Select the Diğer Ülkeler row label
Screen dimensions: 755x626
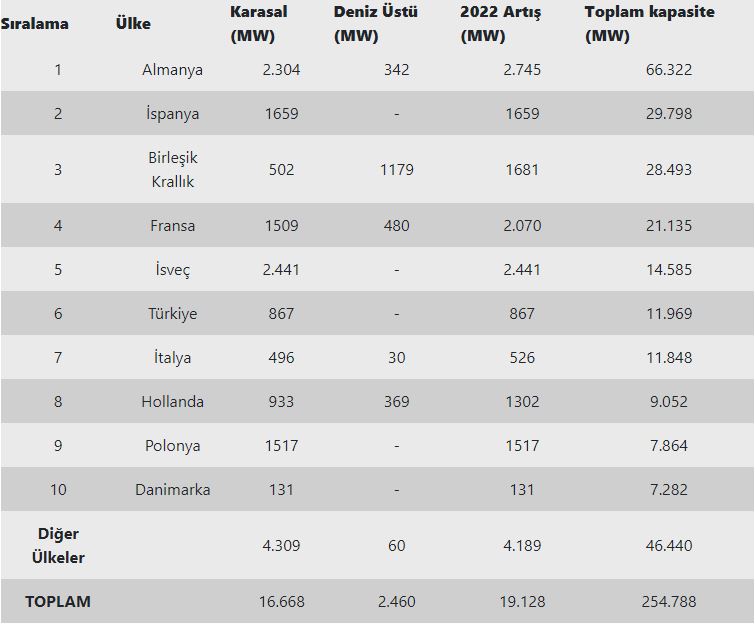tap(57, 546)
